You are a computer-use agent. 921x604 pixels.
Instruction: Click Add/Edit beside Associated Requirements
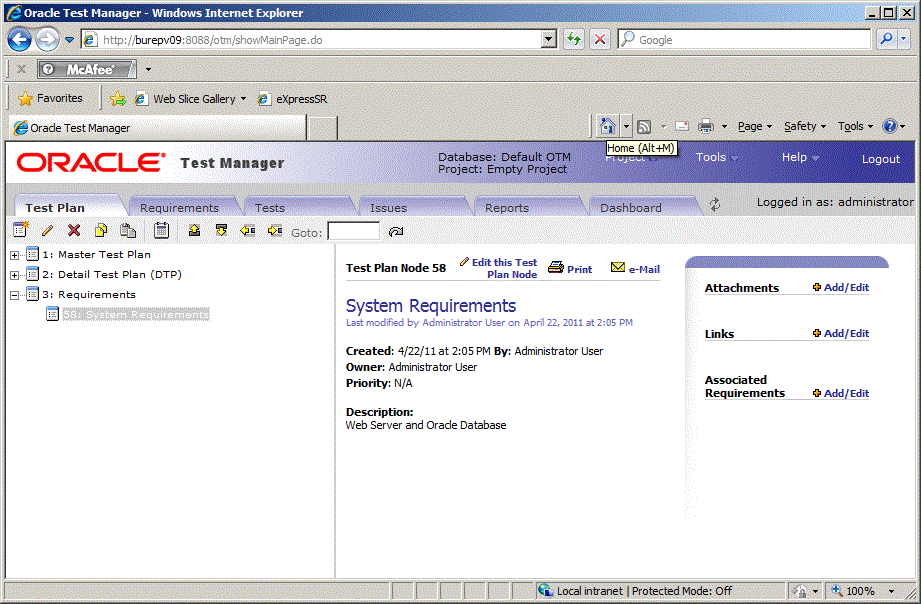tap(841, 393)
